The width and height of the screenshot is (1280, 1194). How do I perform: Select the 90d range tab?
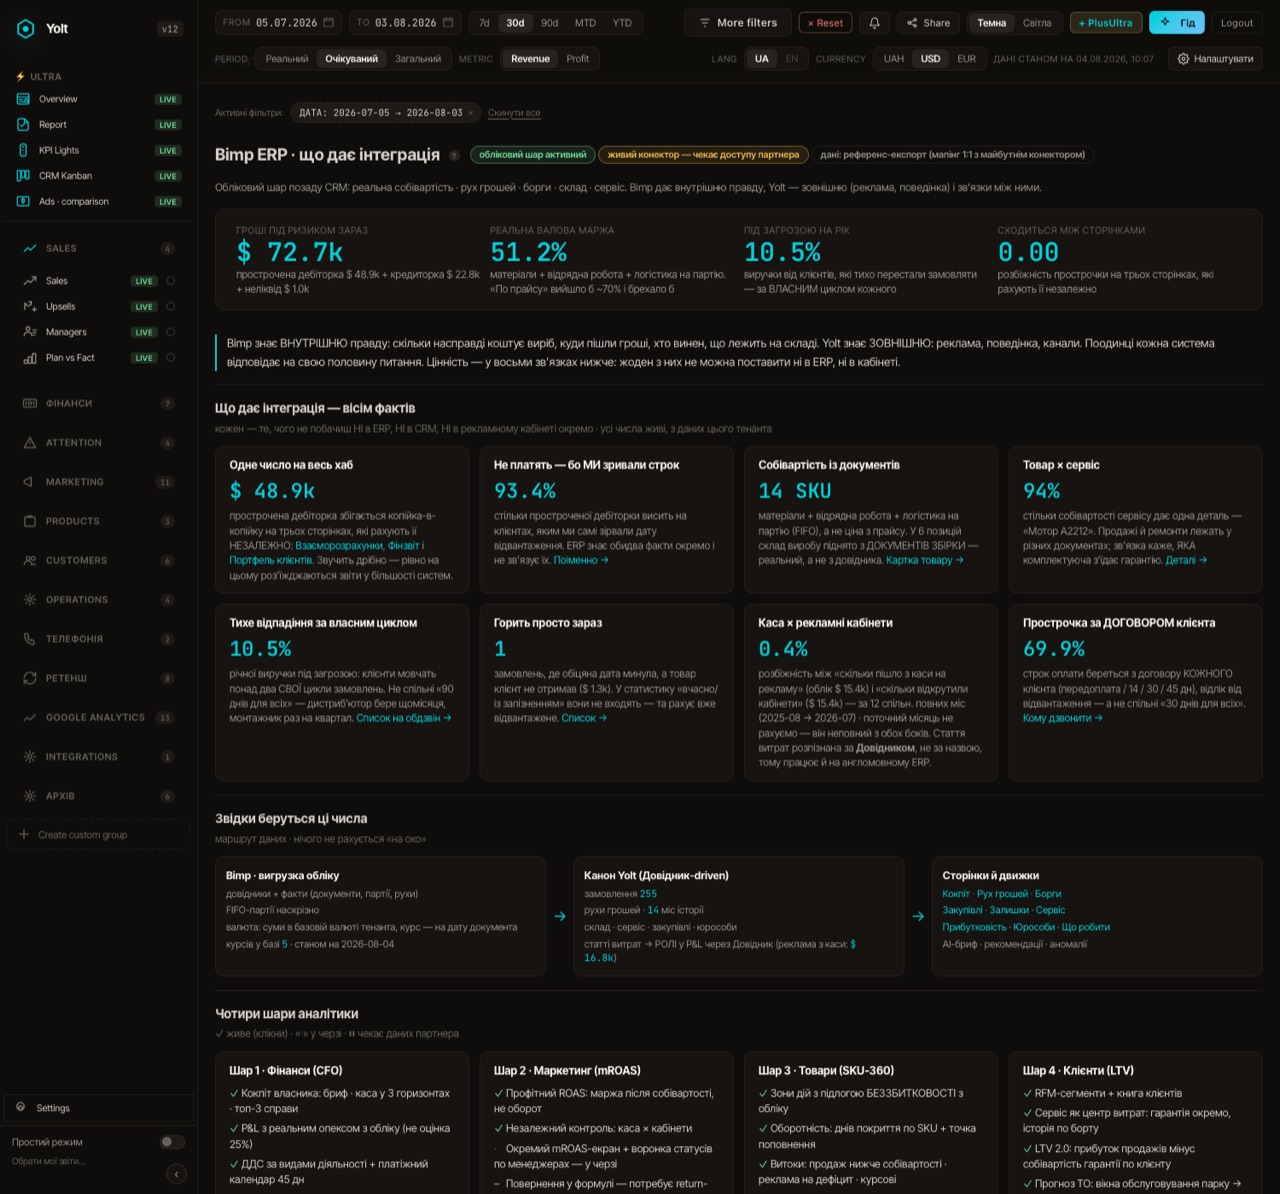coord(550,23)
